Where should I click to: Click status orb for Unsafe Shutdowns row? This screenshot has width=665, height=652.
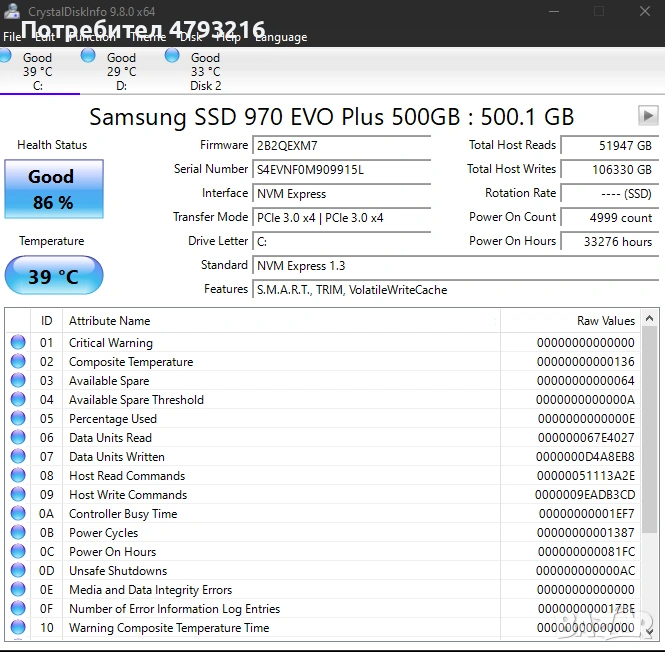[x=18, y=571]
